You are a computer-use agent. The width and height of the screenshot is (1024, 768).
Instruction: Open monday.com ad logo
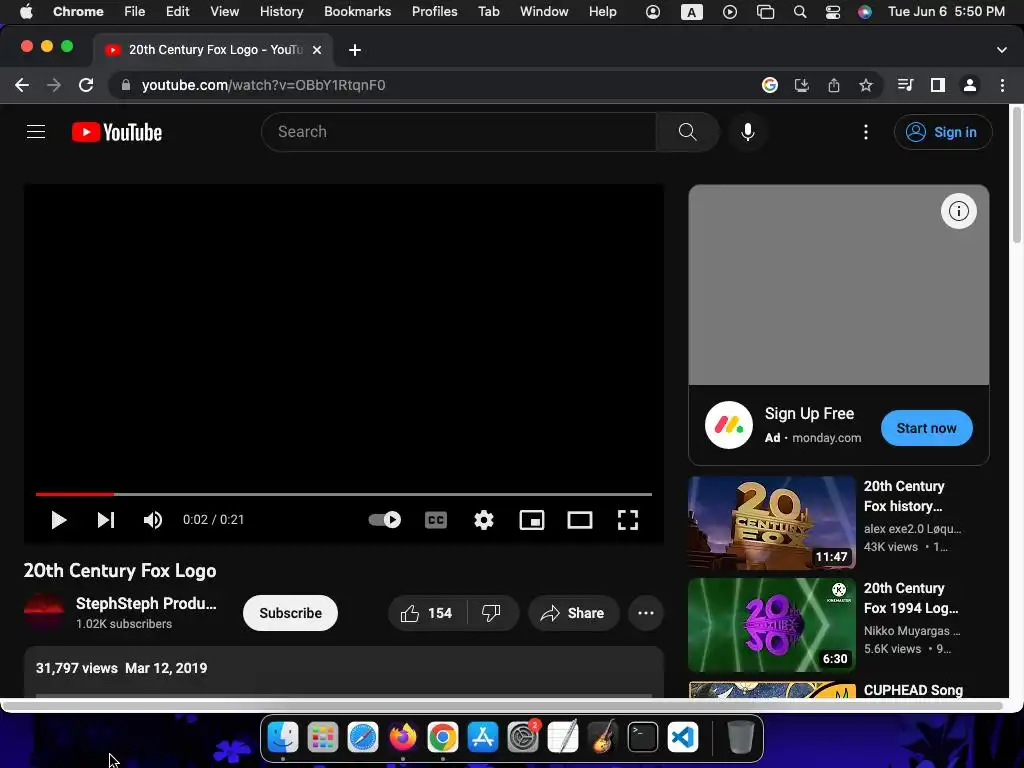(729, 425)
